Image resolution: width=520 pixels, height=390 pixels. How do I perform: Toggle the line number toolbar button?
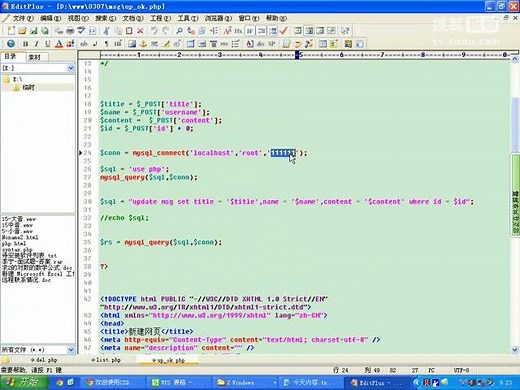pos(273,31)
